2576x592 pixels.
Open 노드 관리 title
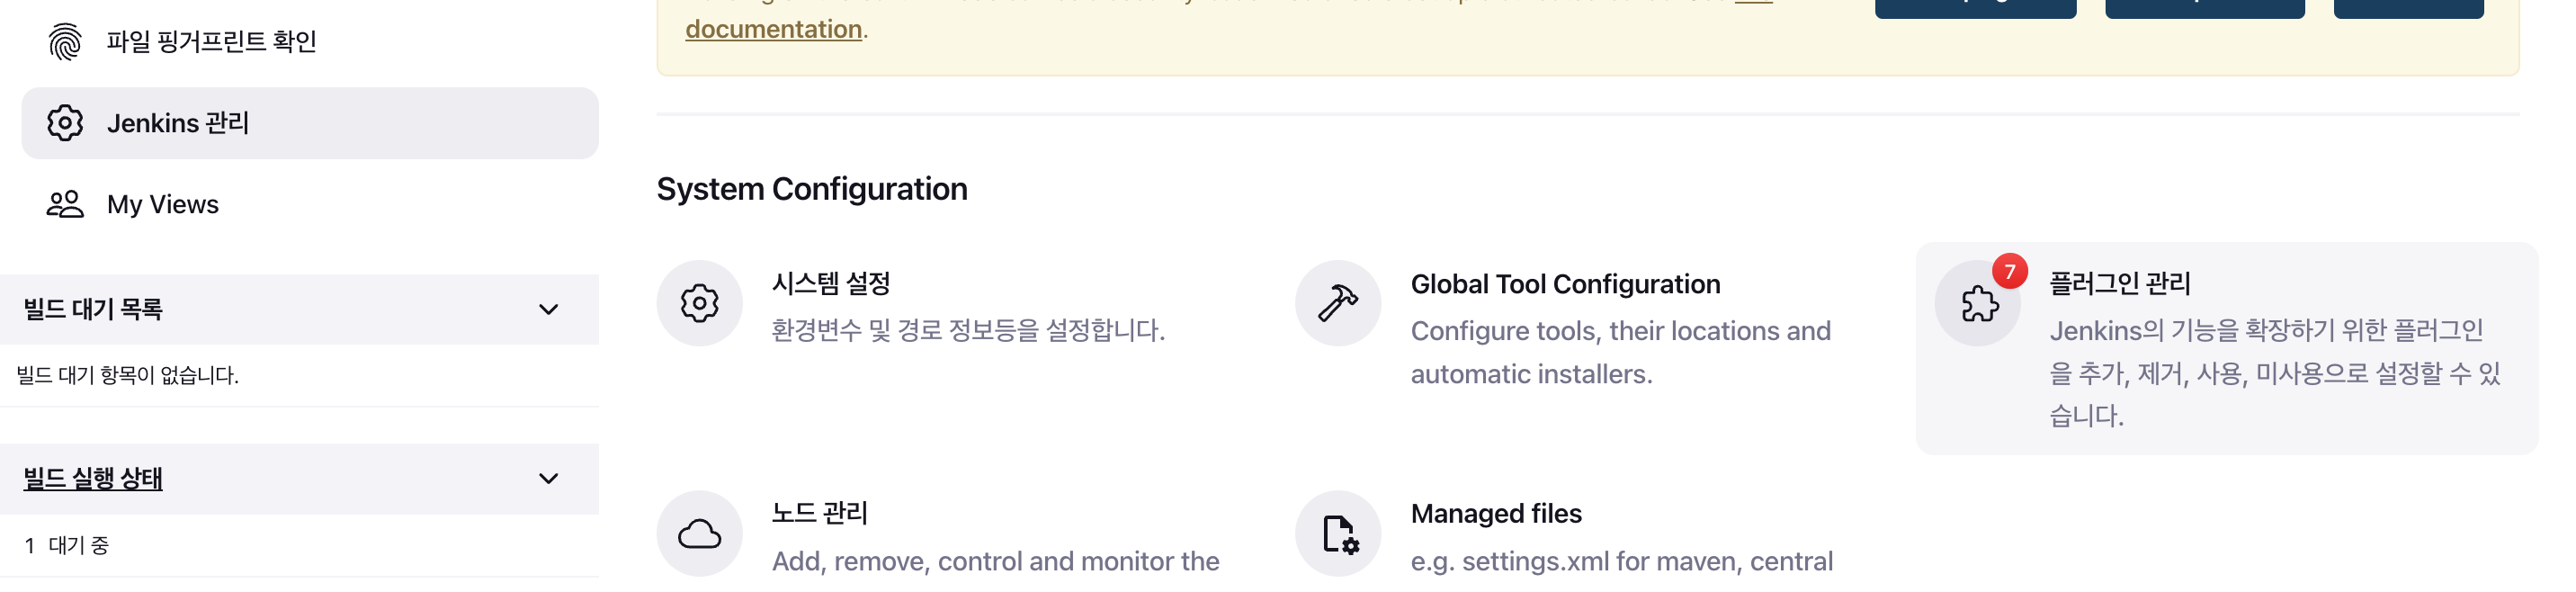coord(819,513)
